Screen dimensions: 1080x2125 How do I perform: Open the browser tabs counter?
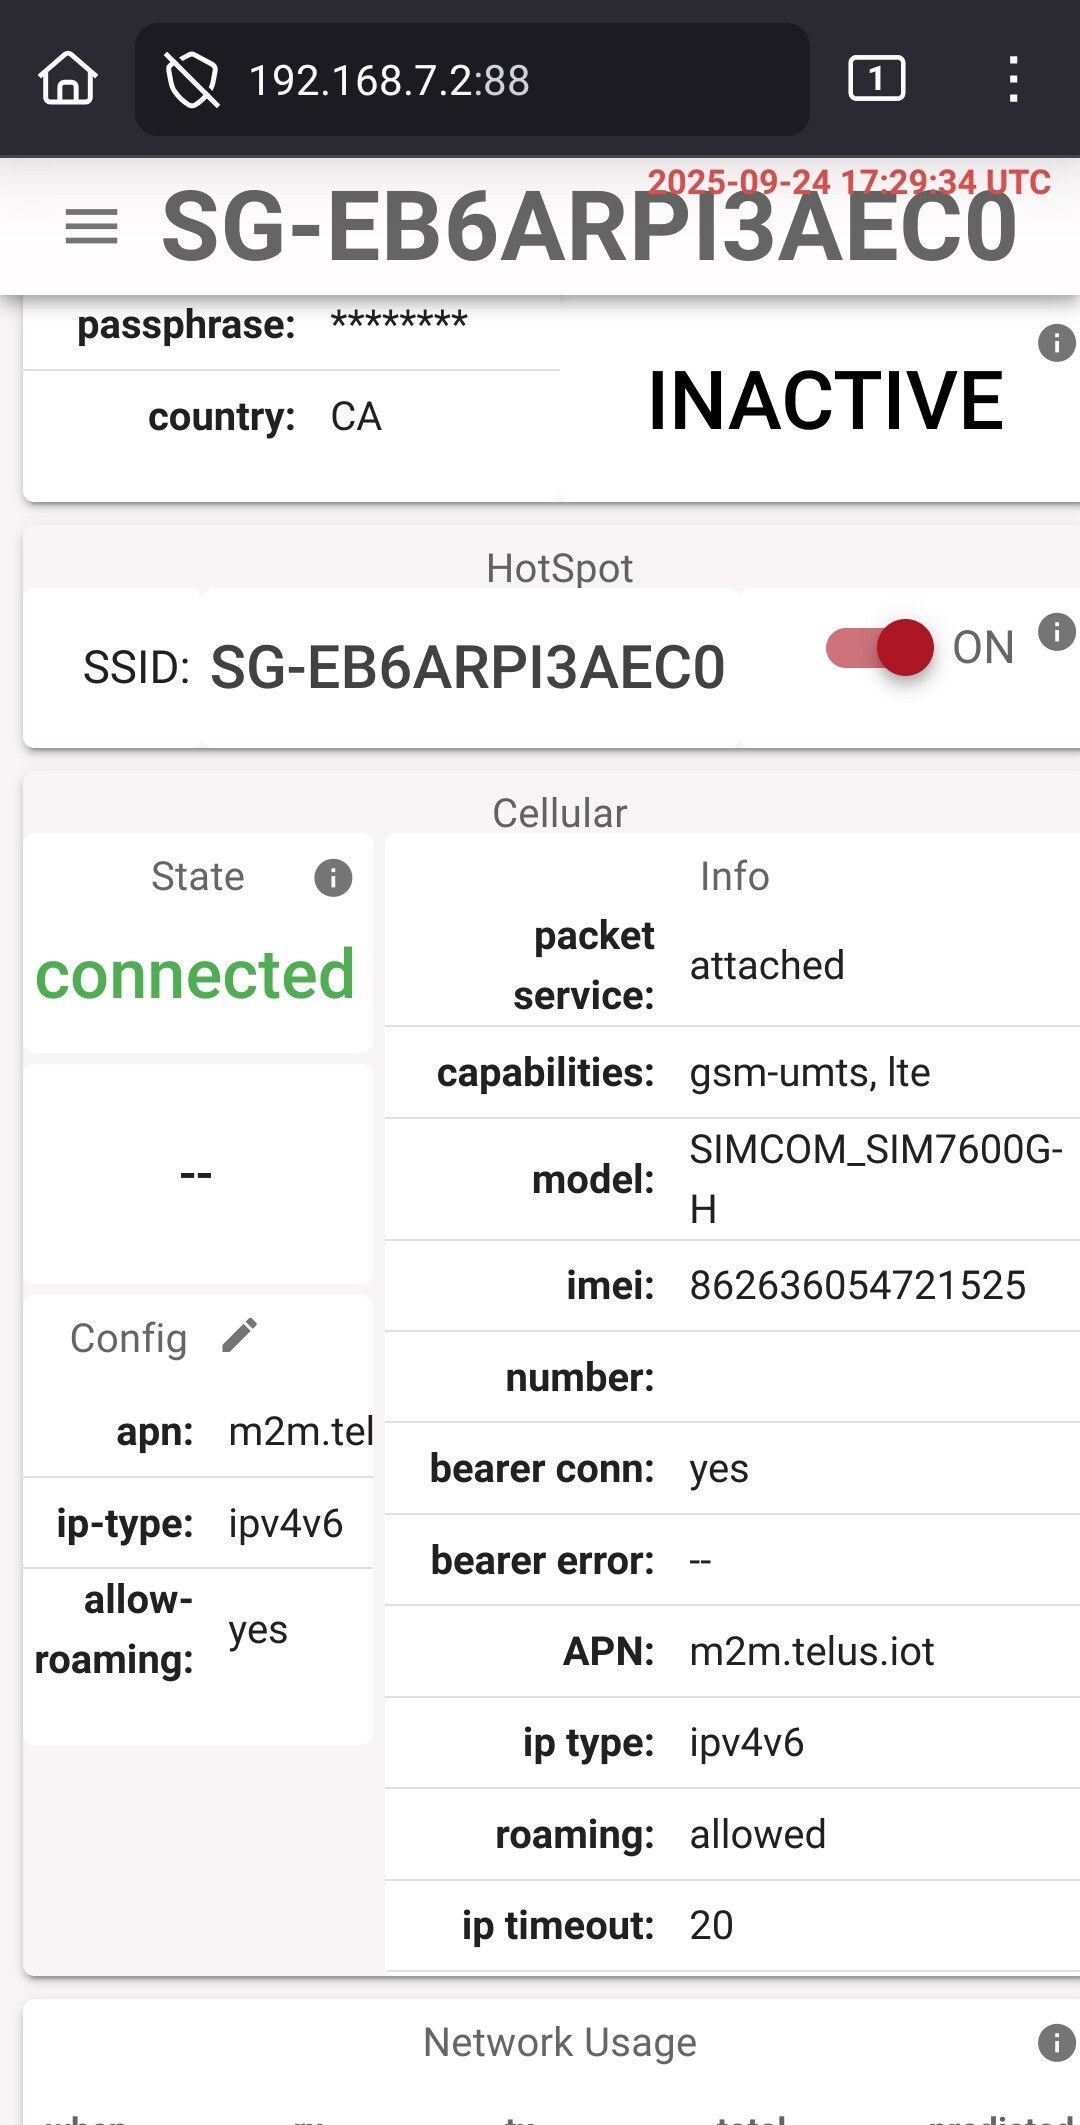click(x=876, y=79)
